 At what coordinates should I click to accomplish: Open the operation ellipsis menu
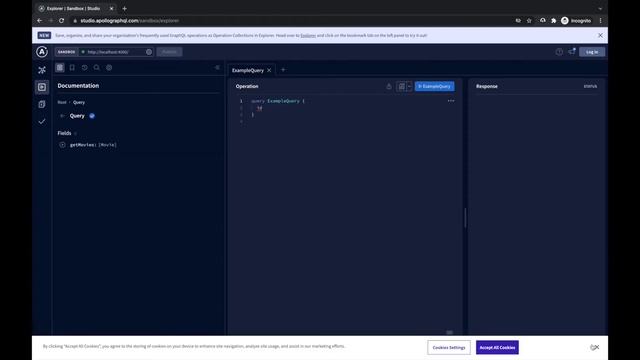pyautogui.click(x=451, y=101)
